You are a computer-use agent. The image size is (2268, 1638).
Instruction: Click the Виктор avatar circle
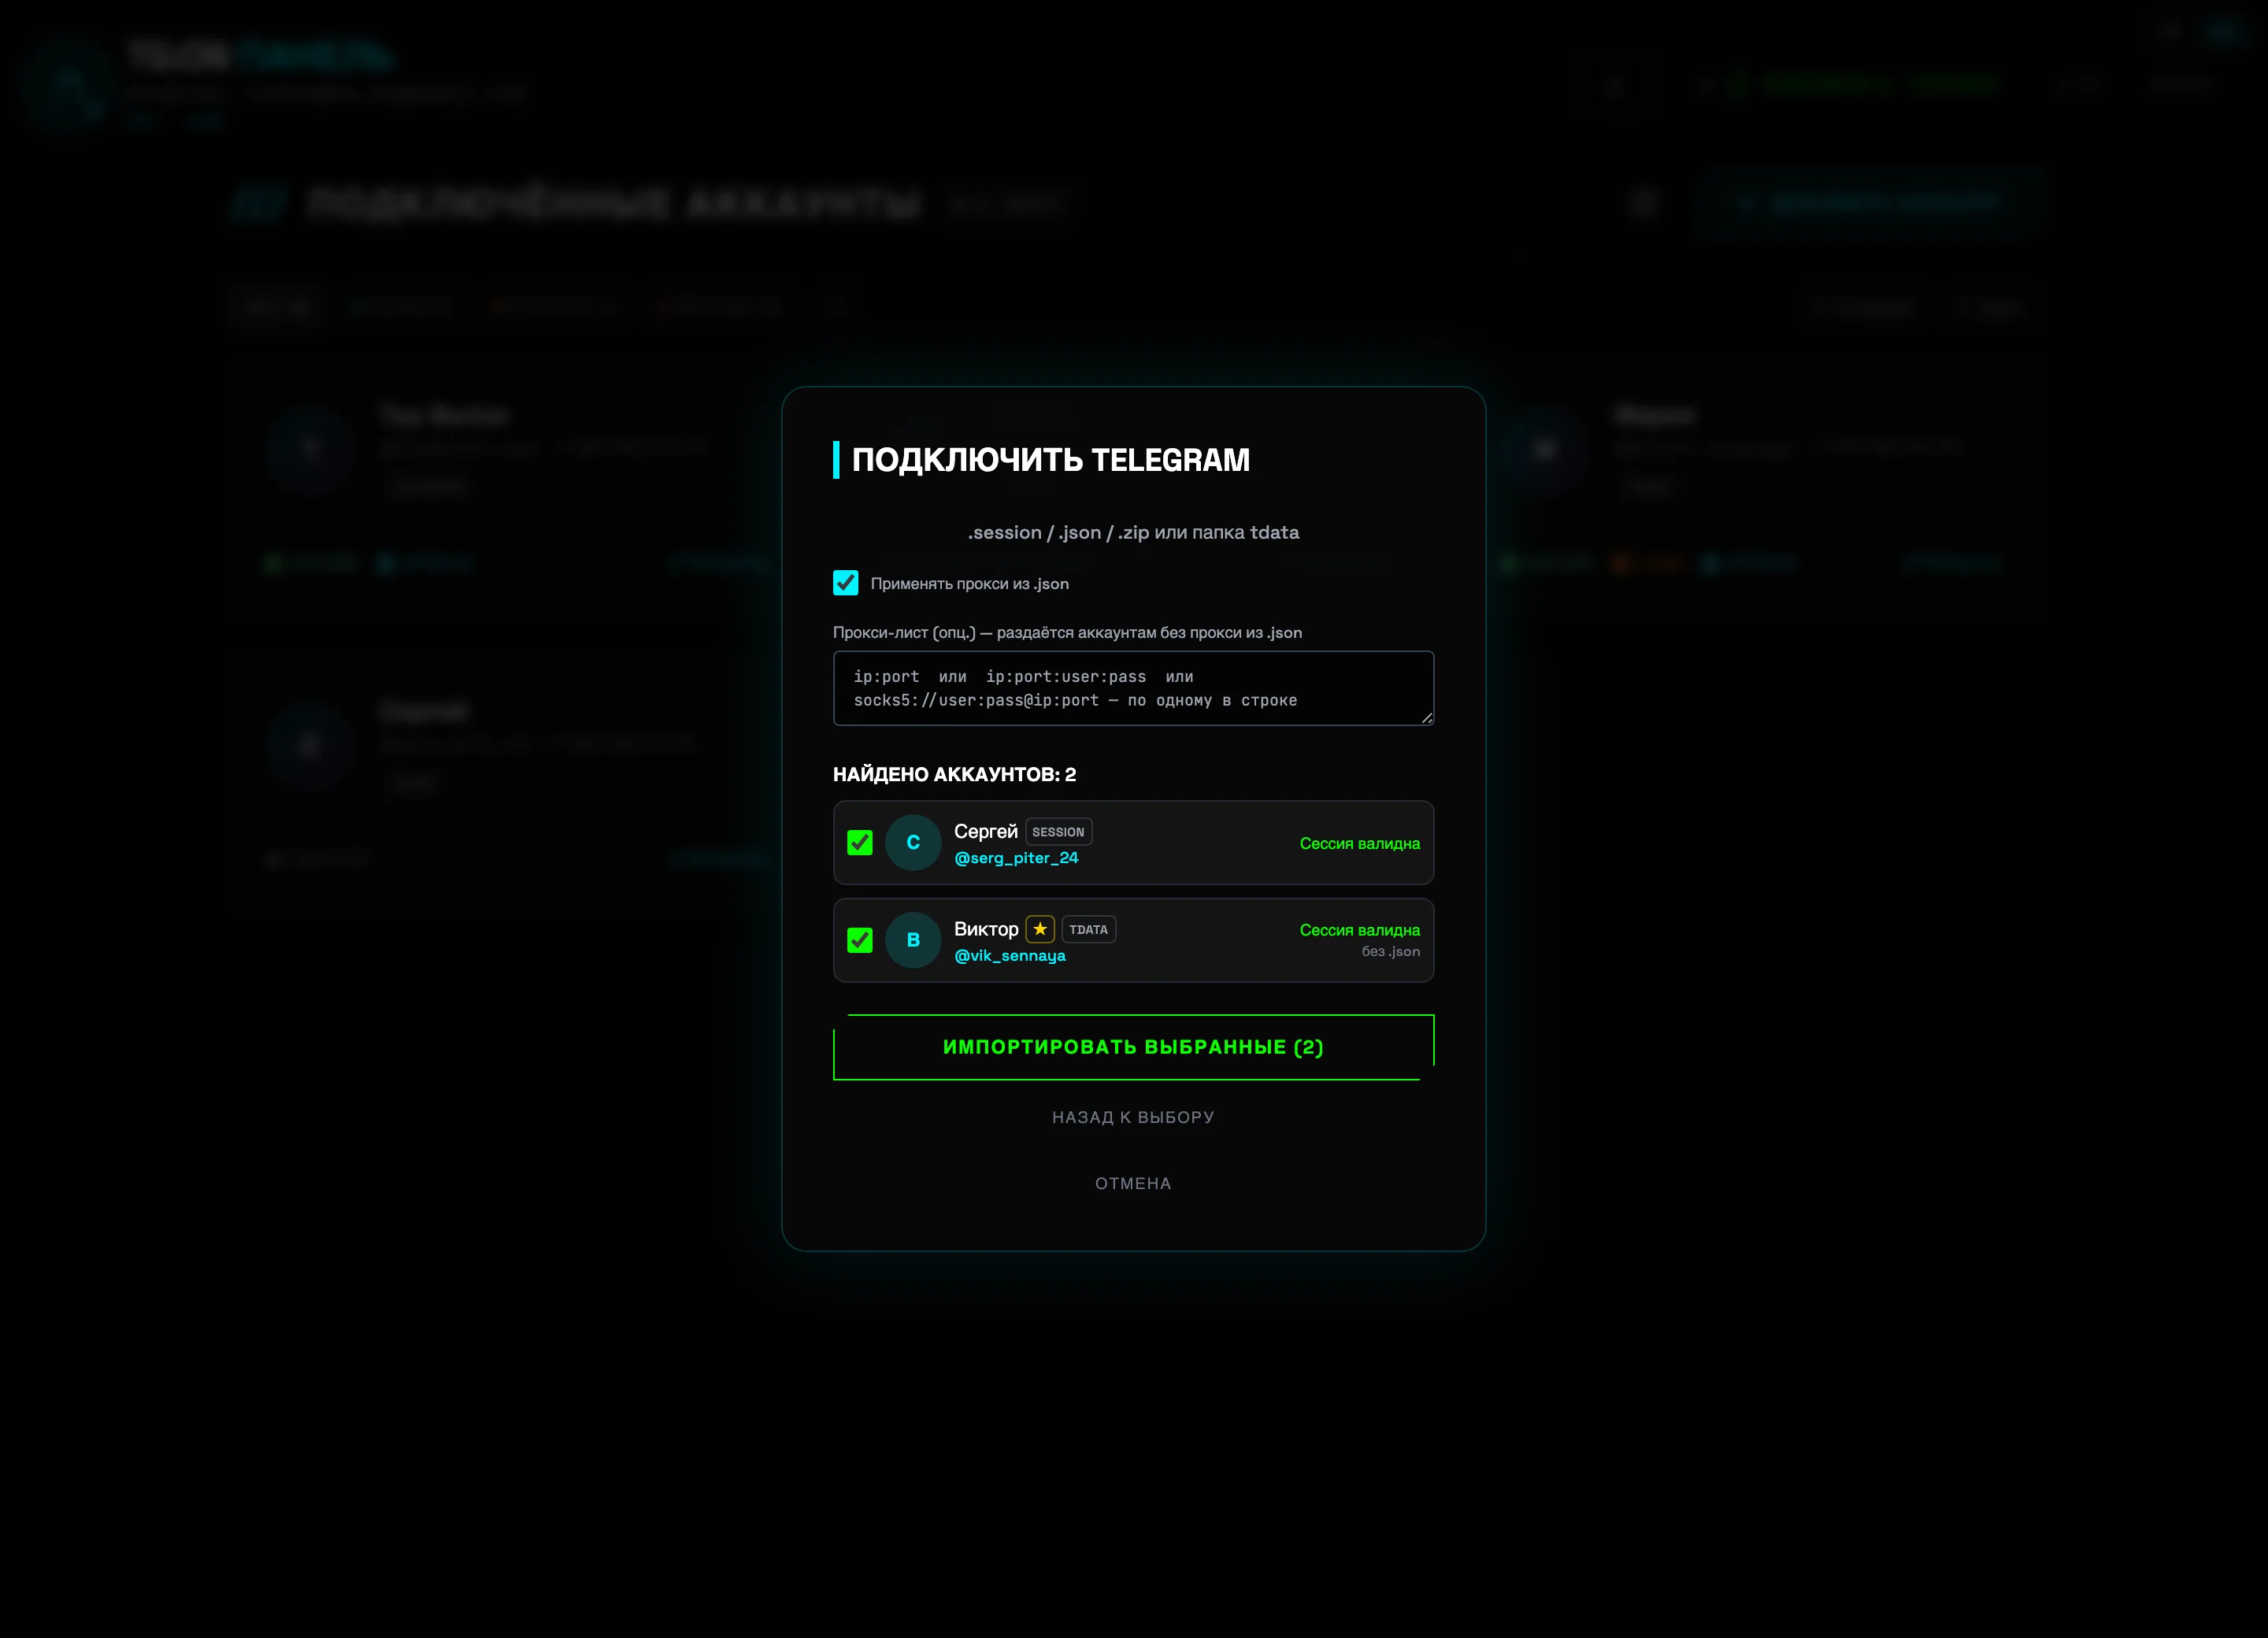click(x=913, y=940)
